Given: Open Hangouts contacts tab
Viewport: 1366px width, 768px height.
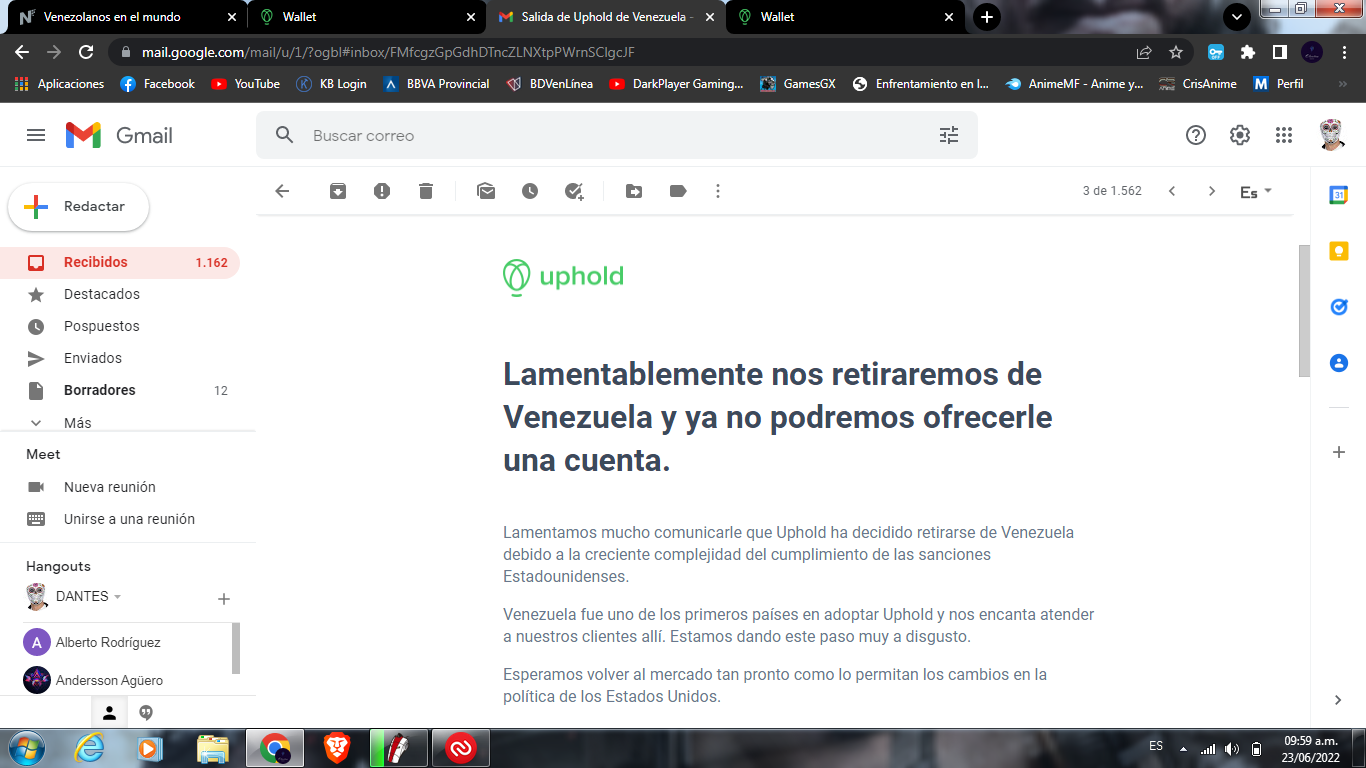Looking at the screenshot, I should point(110,713).
